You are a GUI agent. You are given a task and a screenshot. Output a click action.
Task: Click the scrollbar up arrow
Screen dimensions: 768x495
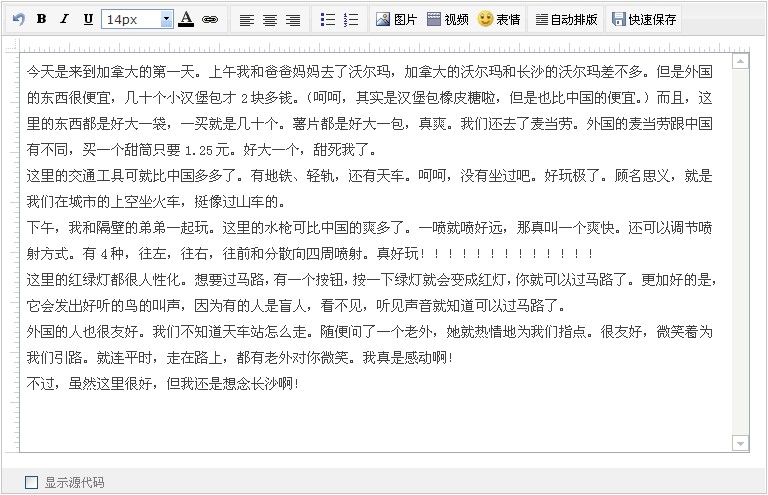[740, 62]
